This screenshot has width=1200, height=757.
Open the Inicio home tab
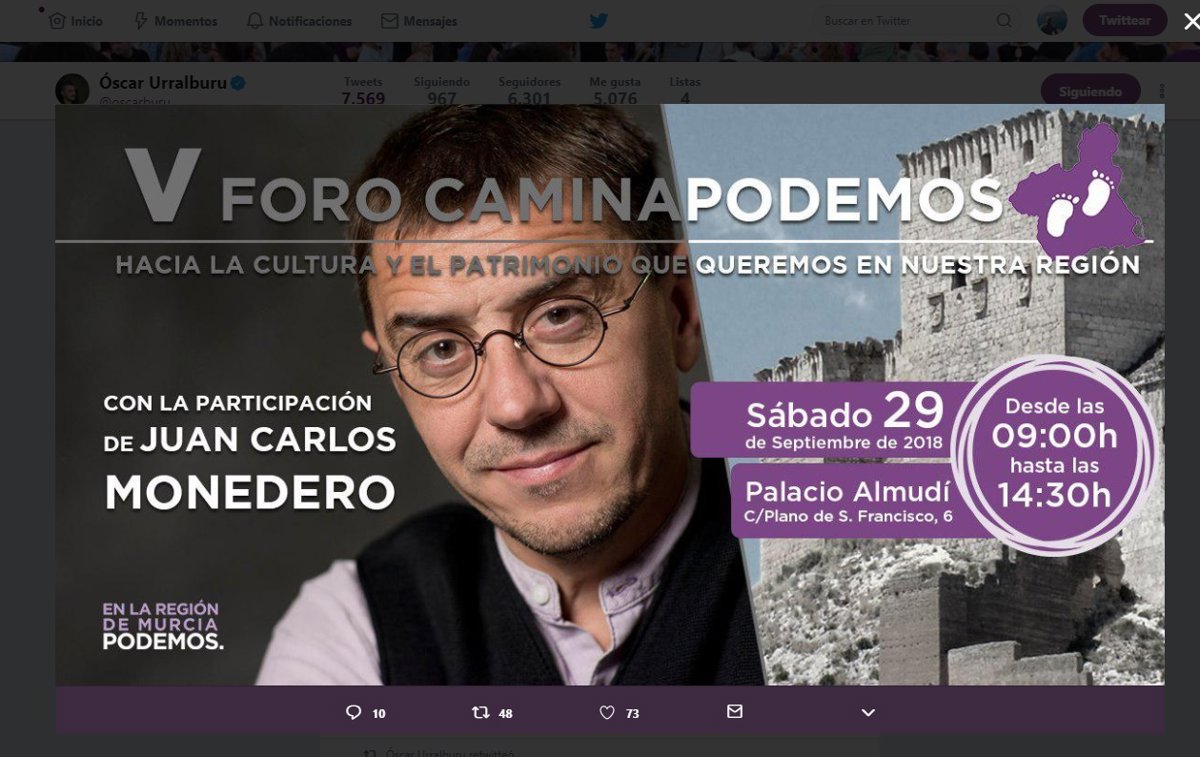[x=75, y=21]
